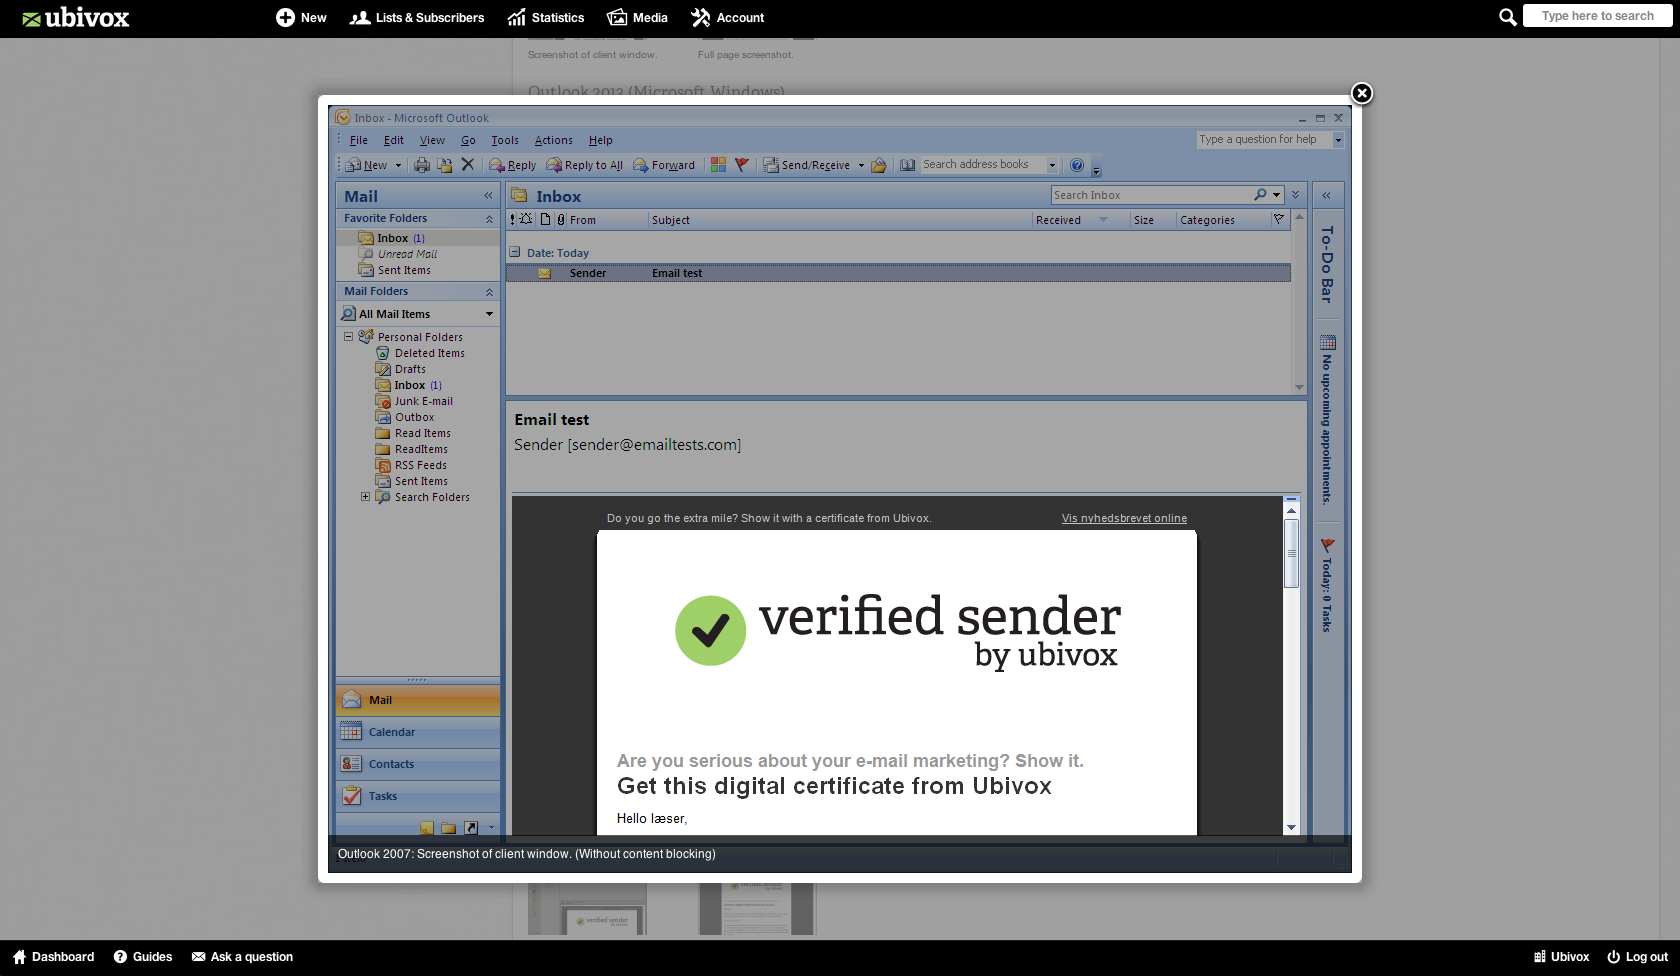This screenshot has height=976, width=1680.
Task: Open the dropdown arrow next to New
Action: point(398,165)
